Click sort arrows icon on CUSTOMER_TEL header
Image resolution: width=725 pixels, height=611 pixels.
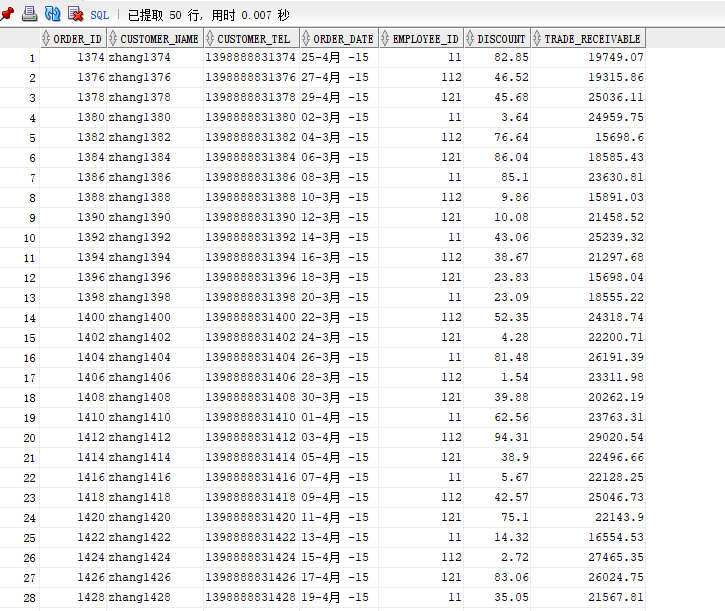[210, 38]
